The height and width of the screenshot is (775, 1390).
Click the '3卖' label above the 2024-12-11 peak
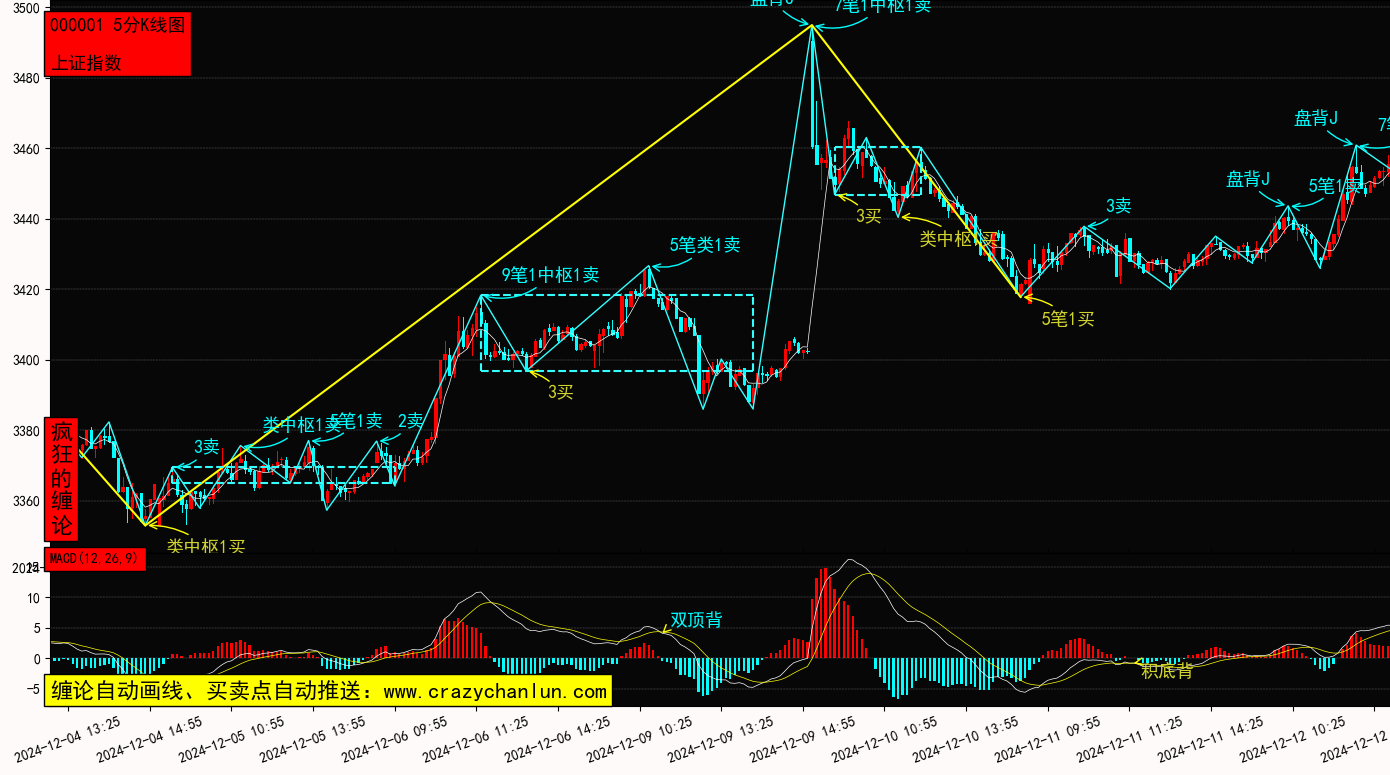1118,206
